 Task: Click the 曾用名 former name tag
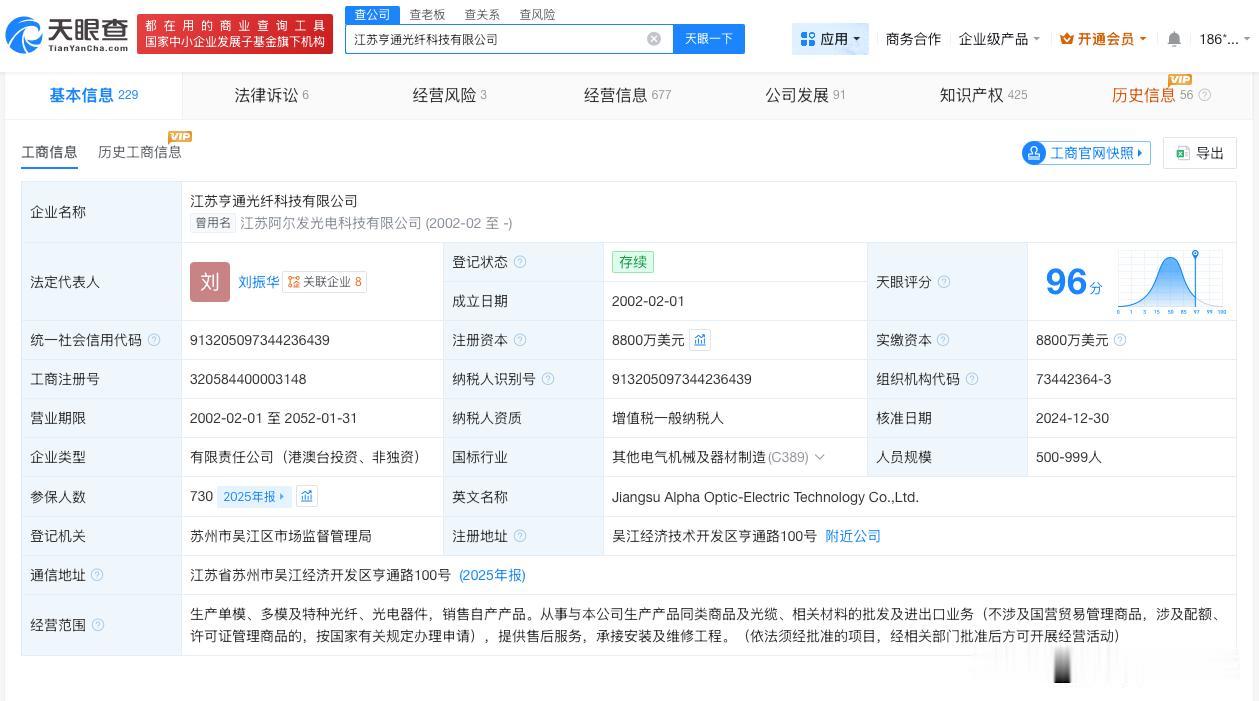coord(213,223)
